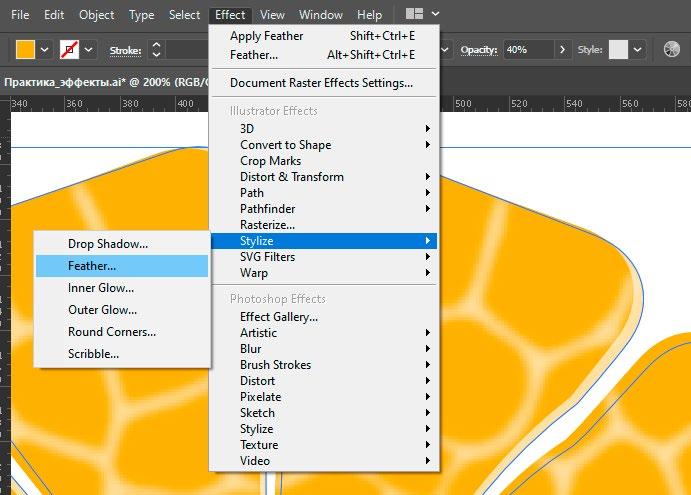691x495 pixels.
Task: Select Scribble... effect
Action: pyautogui.click(x=122, y=354)
